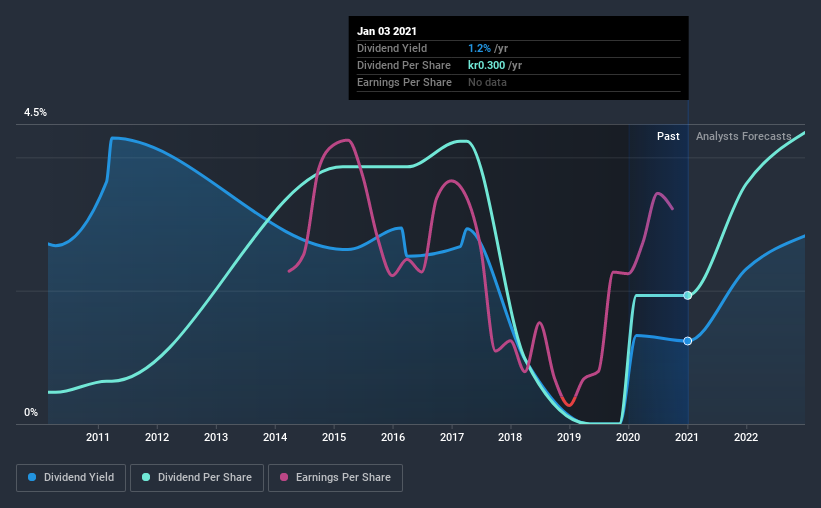Click the teal Dividend Per Share legend dot
The image size is (821, 508).
click(146, 477)
